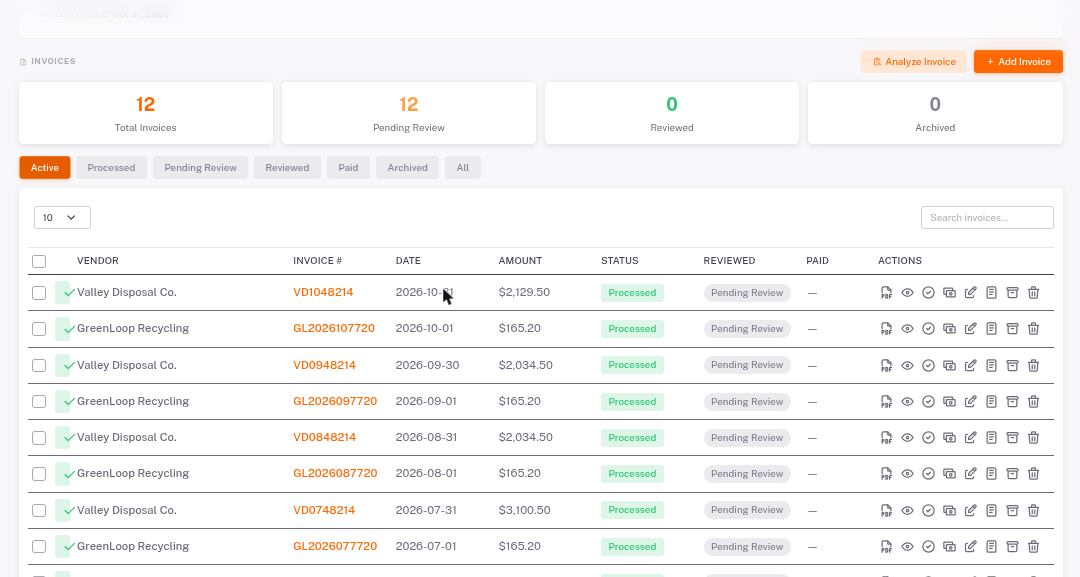Viewport: 1080px width, 577px height.
Task: Toggle the select-all checkbox in table header
Action: [x=39, y=262]
